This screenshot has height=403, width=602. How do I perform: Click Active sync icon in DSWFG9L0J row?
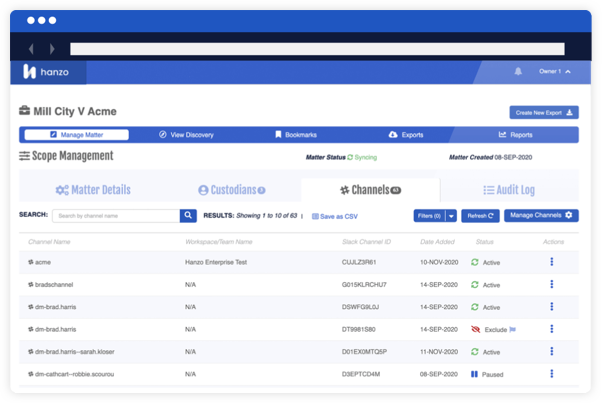475,307
